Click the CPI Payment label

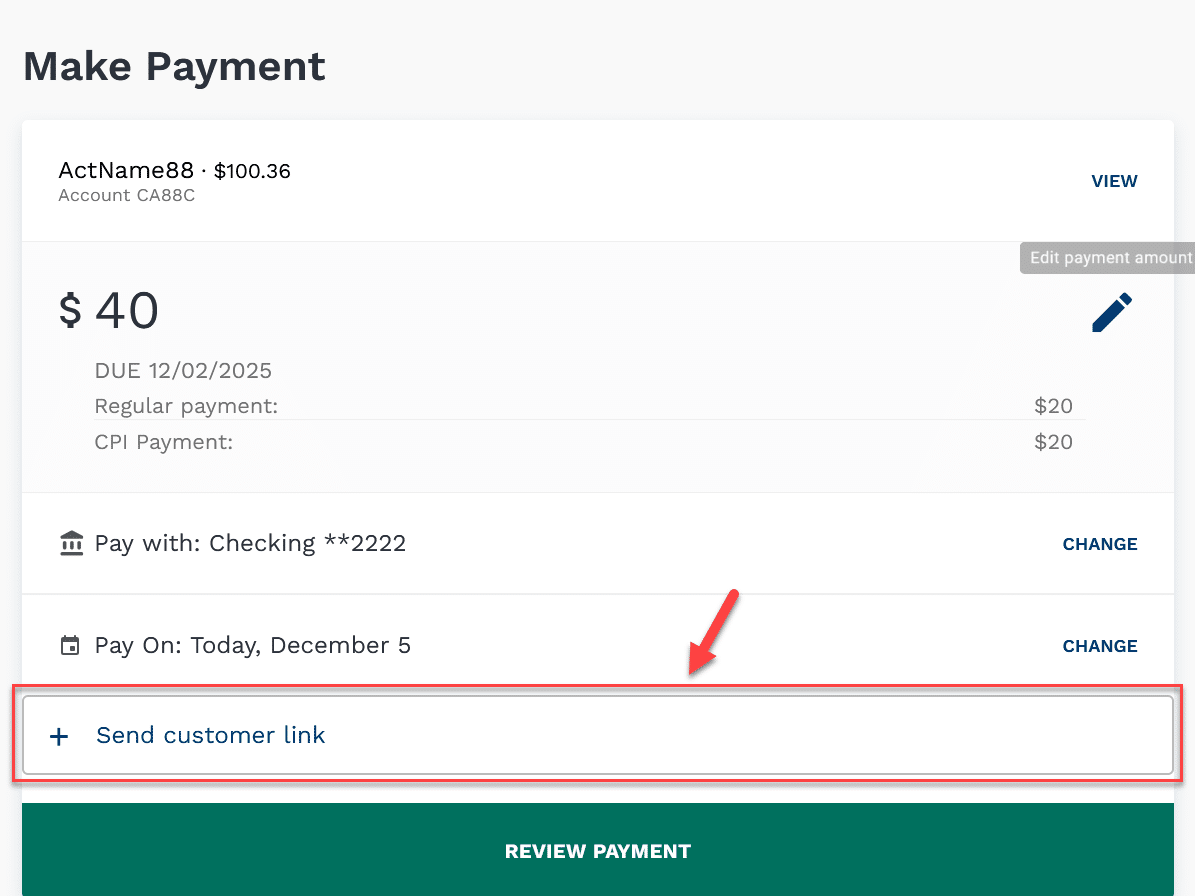tap(163, 443)
